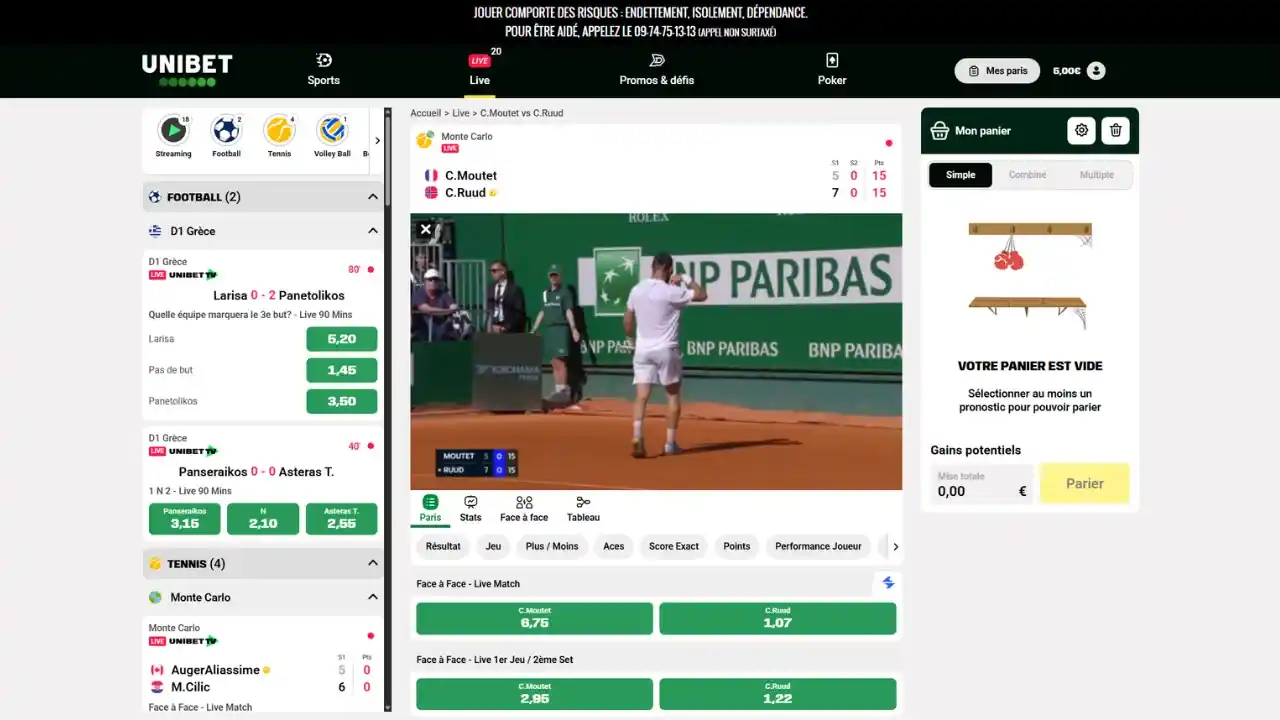Viewport: 1280px width, 720px height.
Task: Empty basket with trash icon
Action: coord(1116,130)
